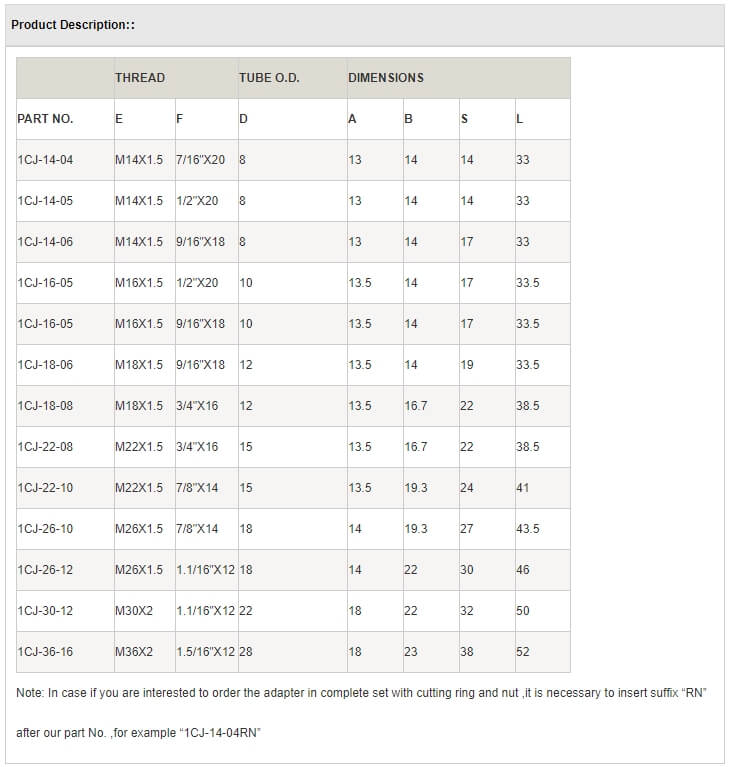Select the DIMENSIONS header cell
Screen dimensions: 730x767
[386, 78]
